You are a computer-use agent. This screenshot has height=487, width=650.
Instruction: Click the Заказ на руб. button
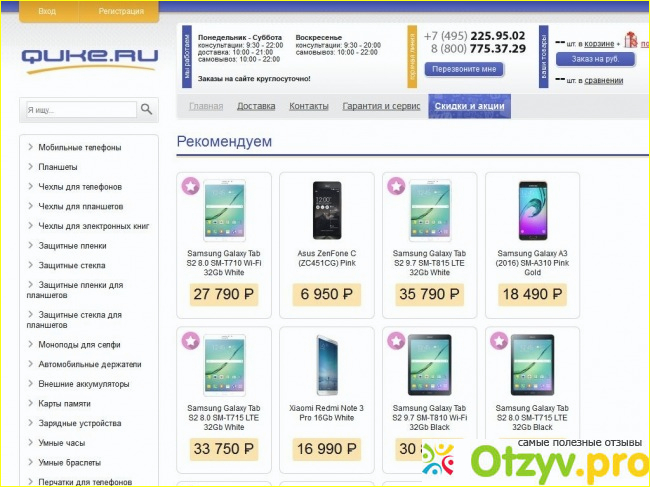[595, 59]
